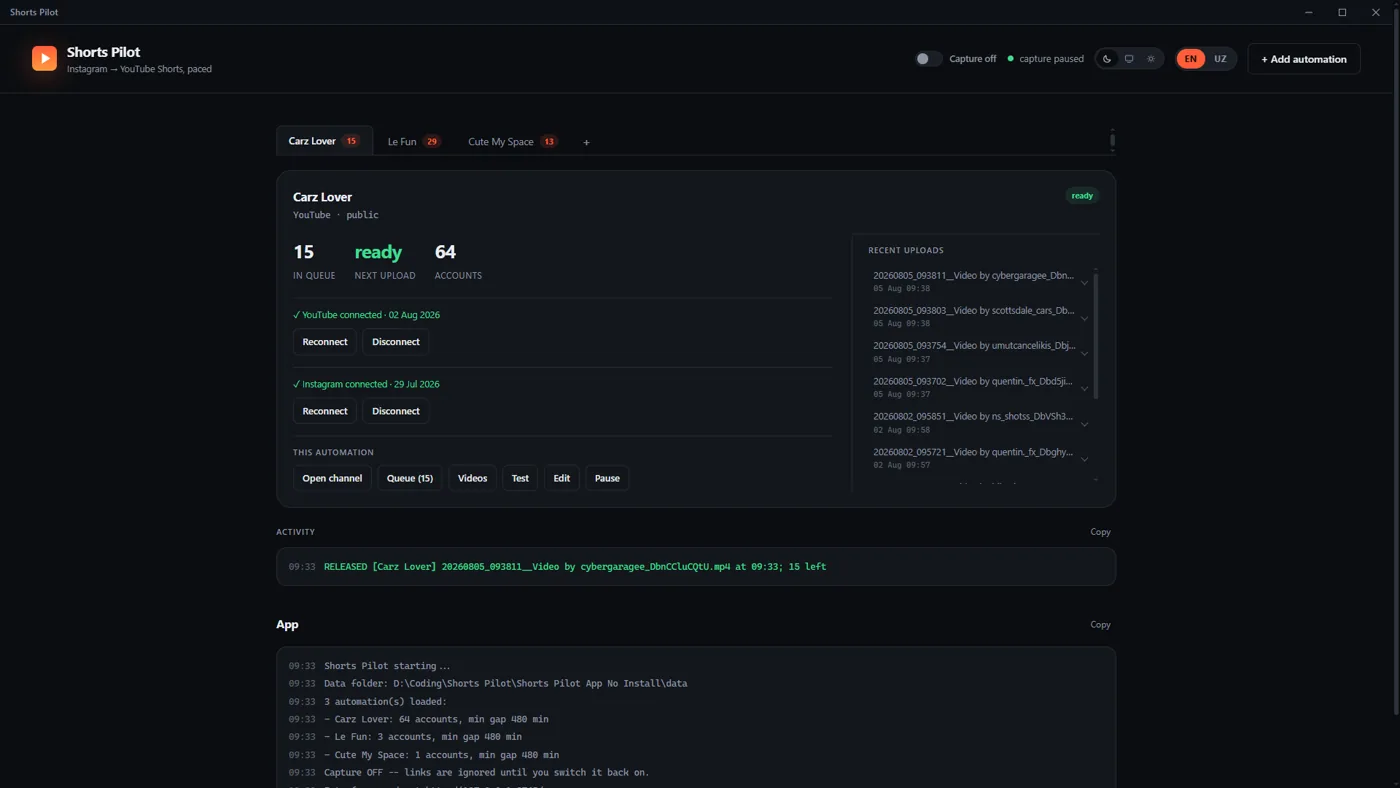Image resolution: width=1400 pixels, height=788 pixels.
Task: Click the 'Capture OFF' log line
Action: tap(486, 773)
